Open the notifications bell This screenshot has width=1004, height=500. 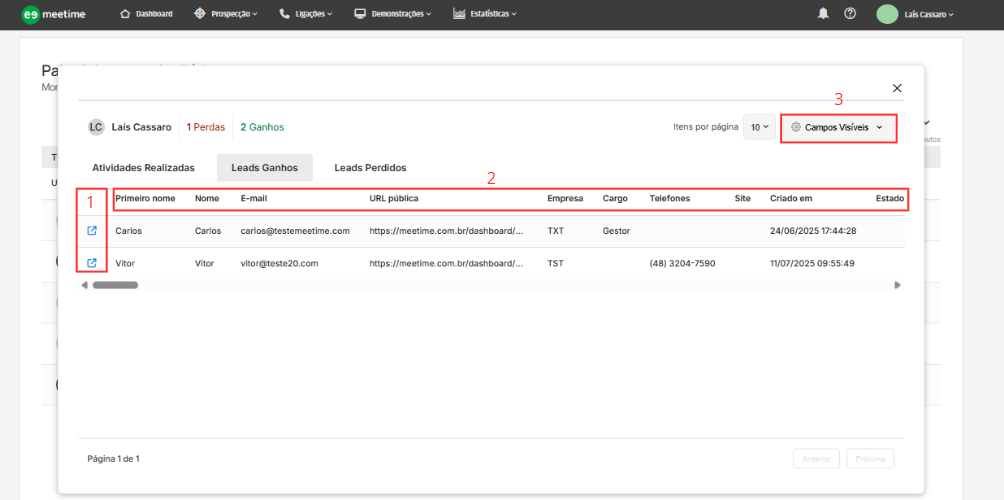pyautogui.click(x=823, y=13)
